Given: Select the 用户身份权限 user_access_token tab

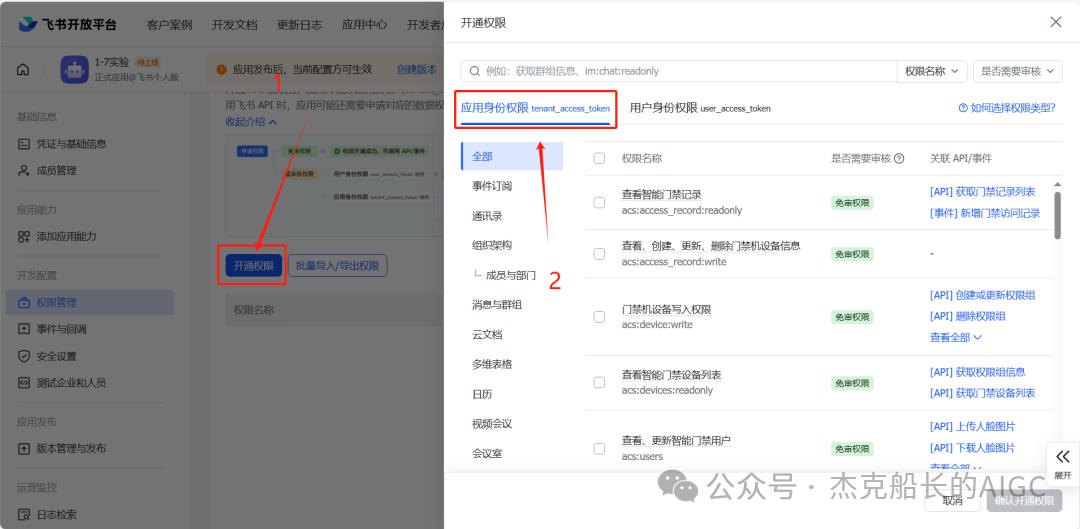Looking at the screenshot, I should (x=700, y=108).
